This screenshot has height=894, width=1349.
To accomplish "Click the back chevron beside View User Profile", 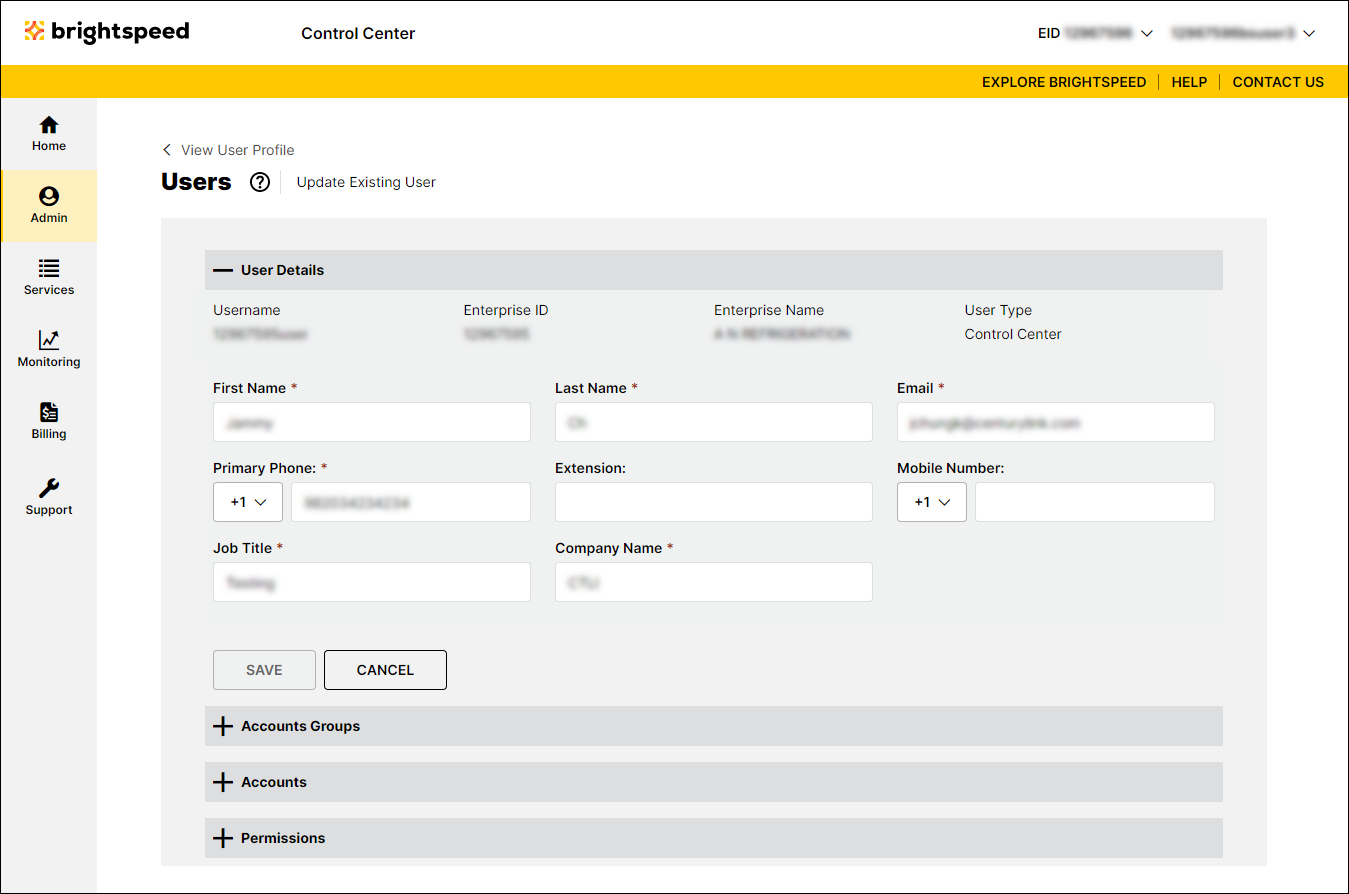I will pyautogui.click(x=167, y=150).
